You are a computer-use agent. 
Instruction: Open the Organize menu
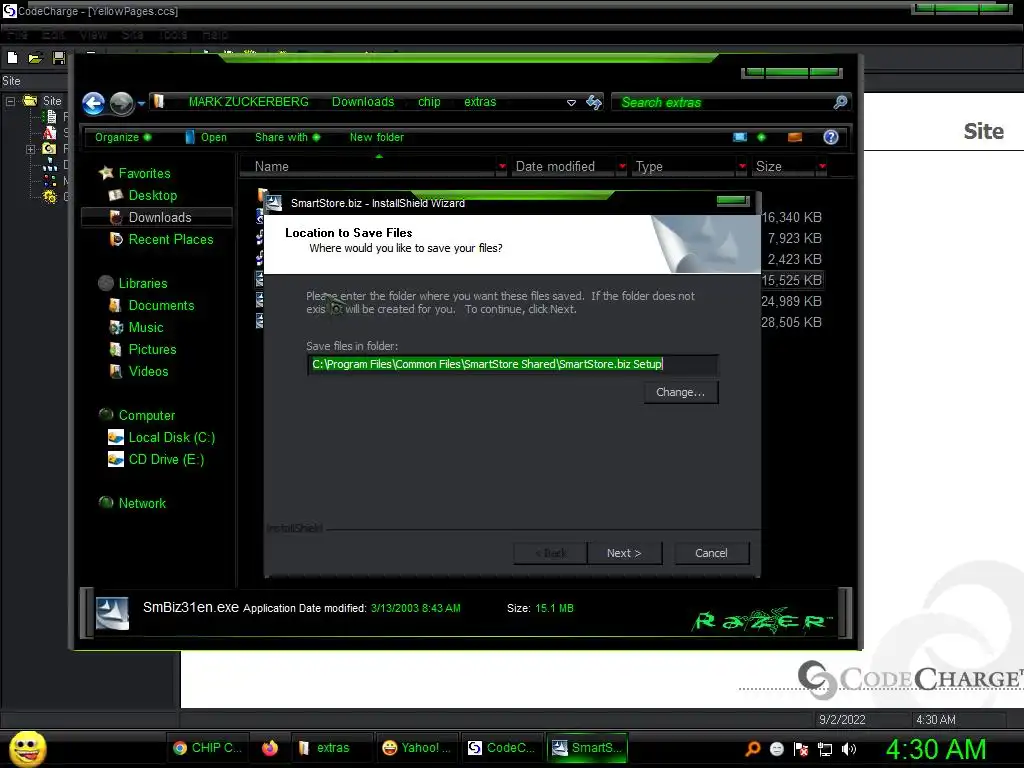click(x=123, y=137)
